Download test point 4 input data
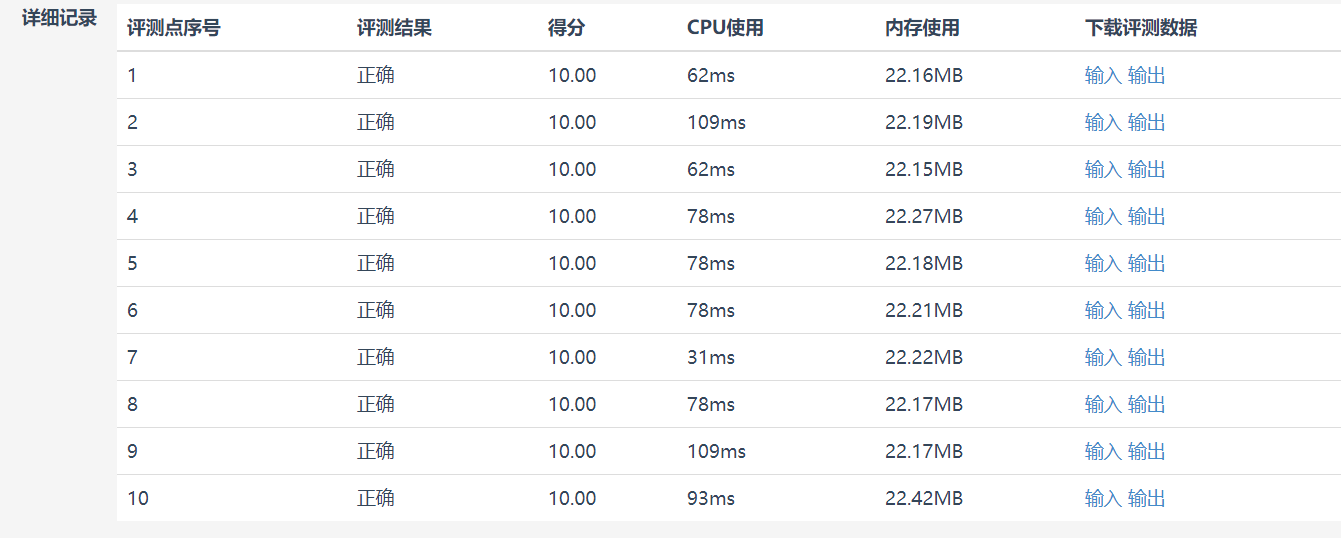This screenshot has width=1341, height=538. coord(1103,217)
